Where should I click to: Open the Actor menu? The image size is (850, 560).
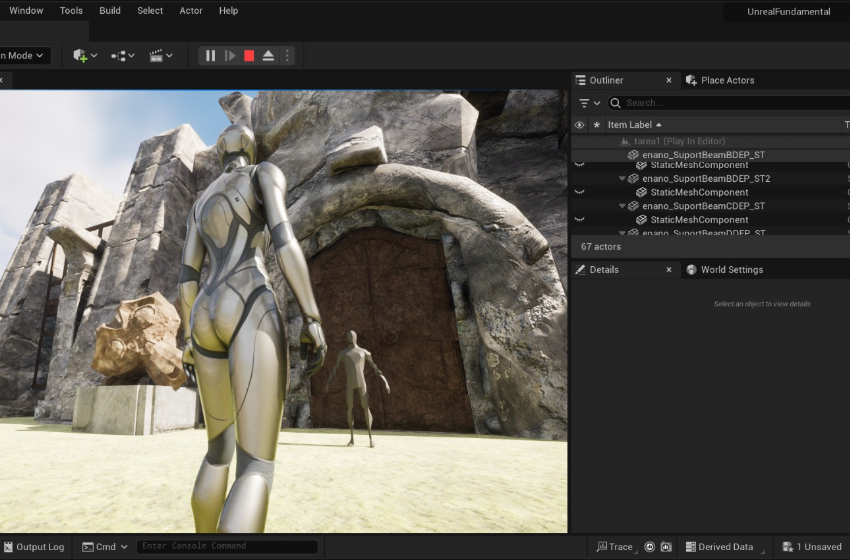191,10
